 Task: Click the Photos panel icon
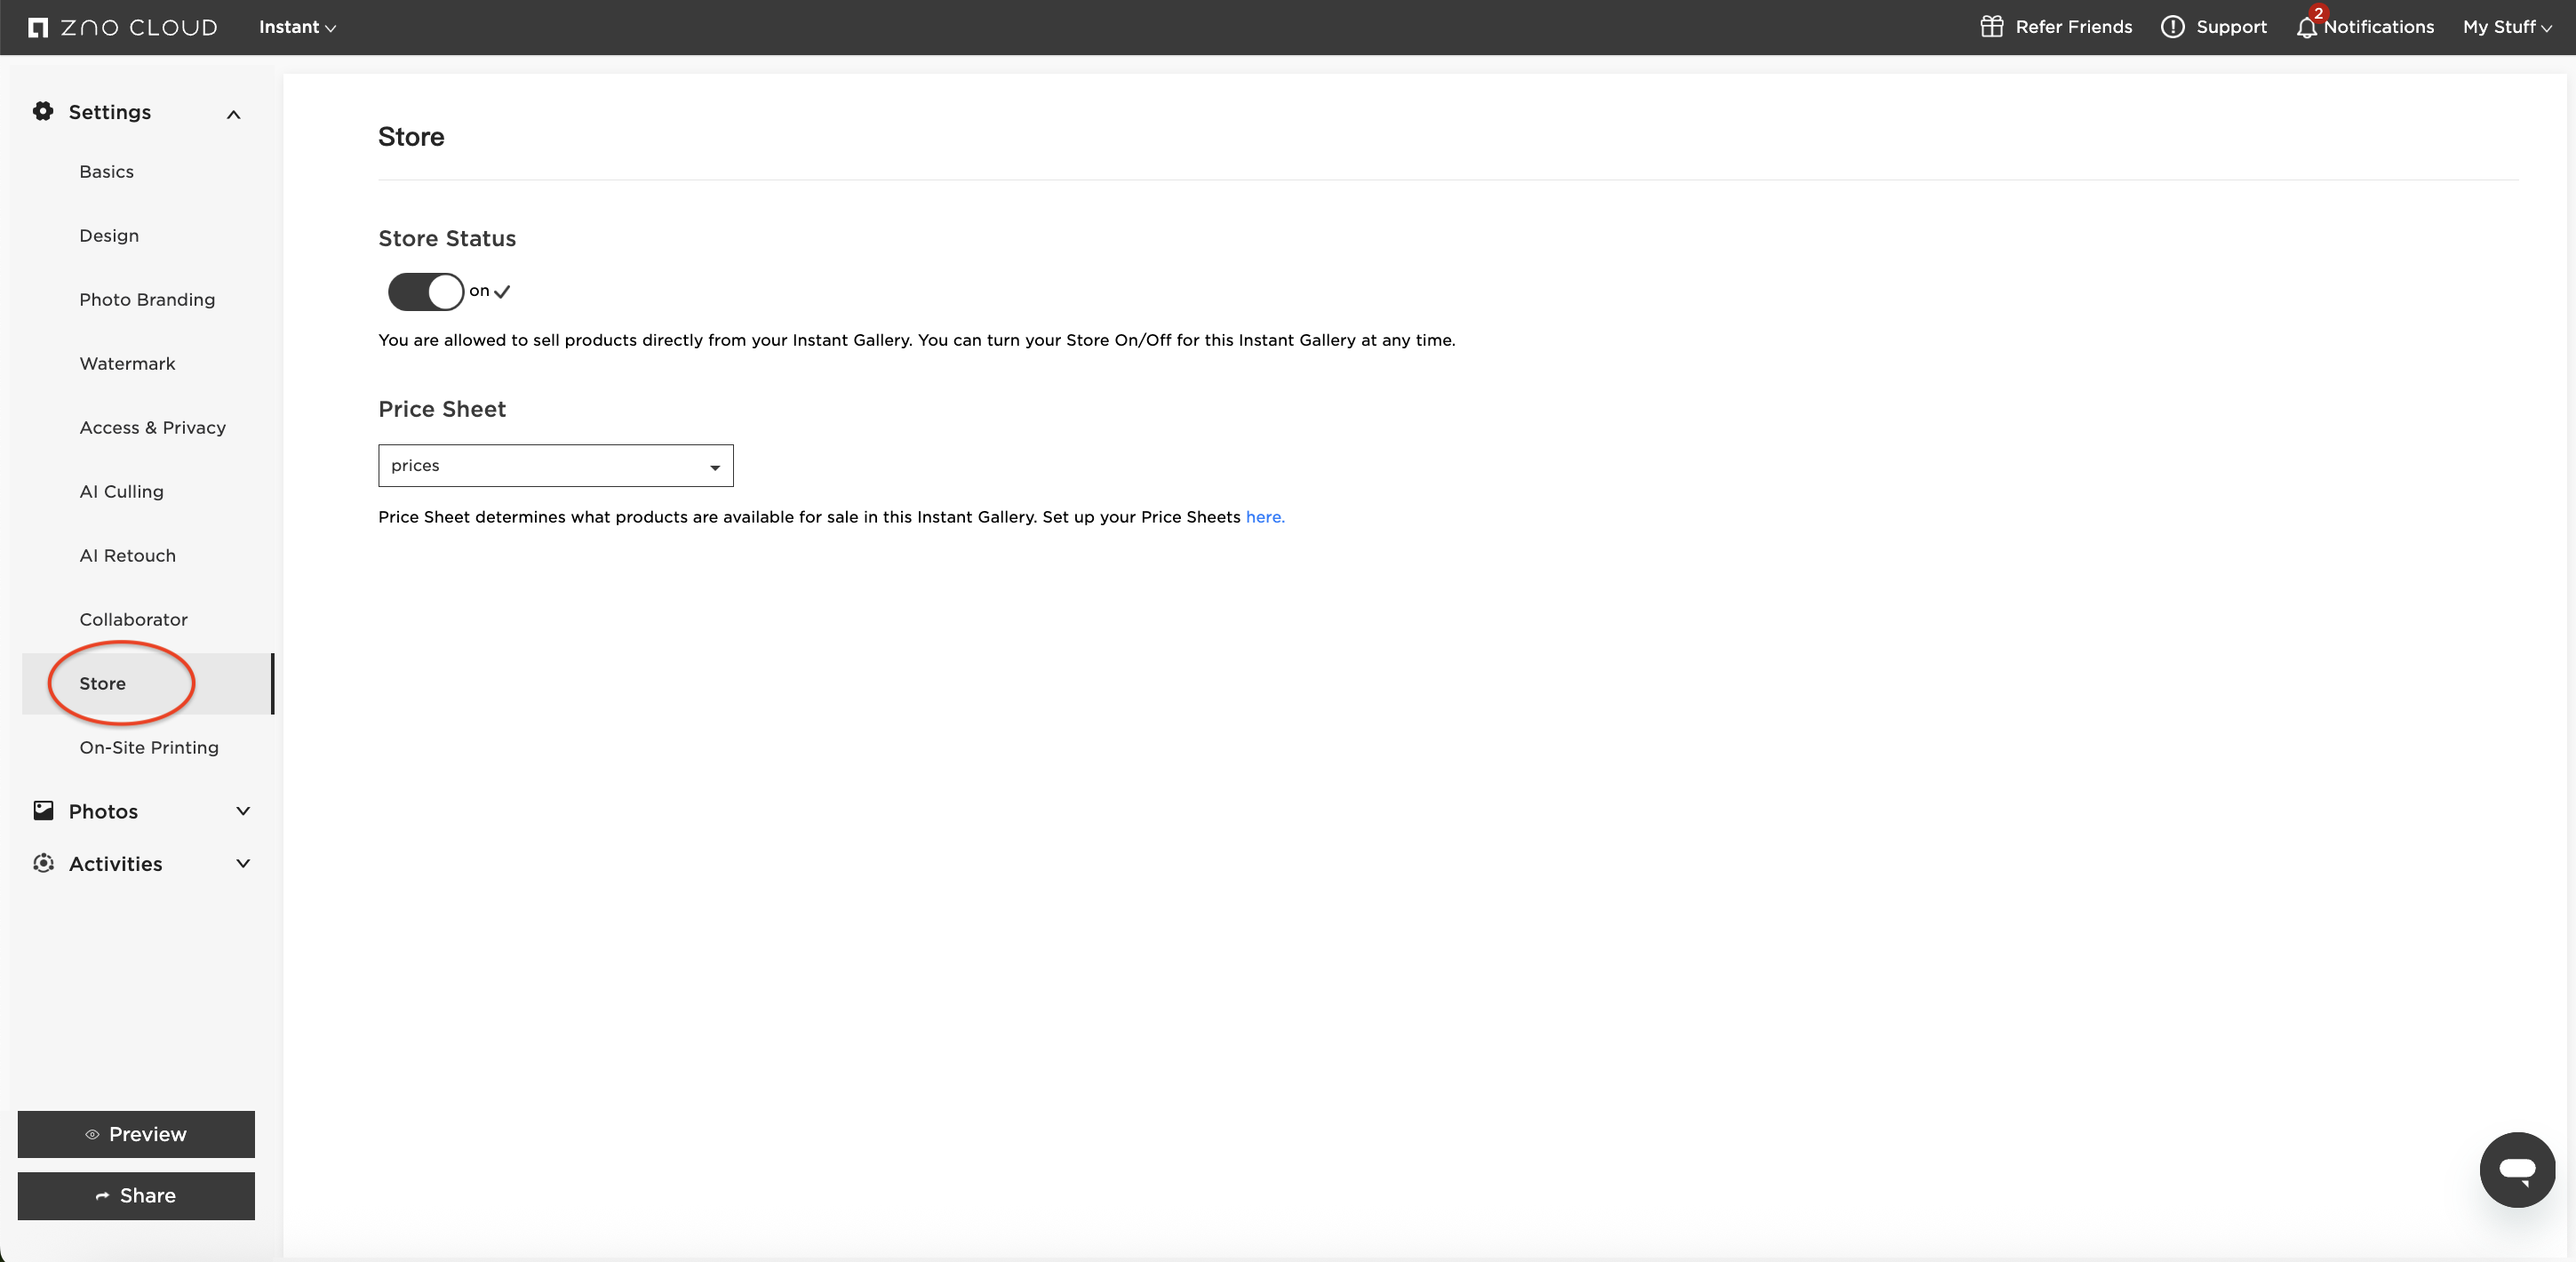(43, 811)
